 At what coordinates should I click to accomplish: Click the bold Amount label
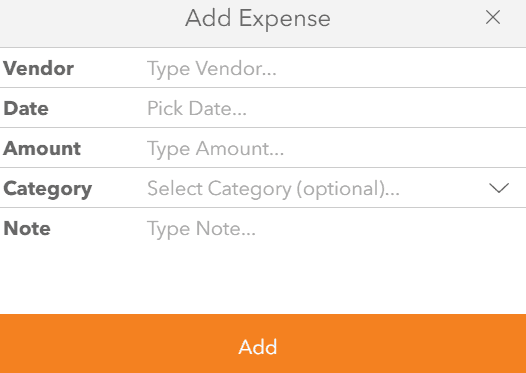click(42, 148)
